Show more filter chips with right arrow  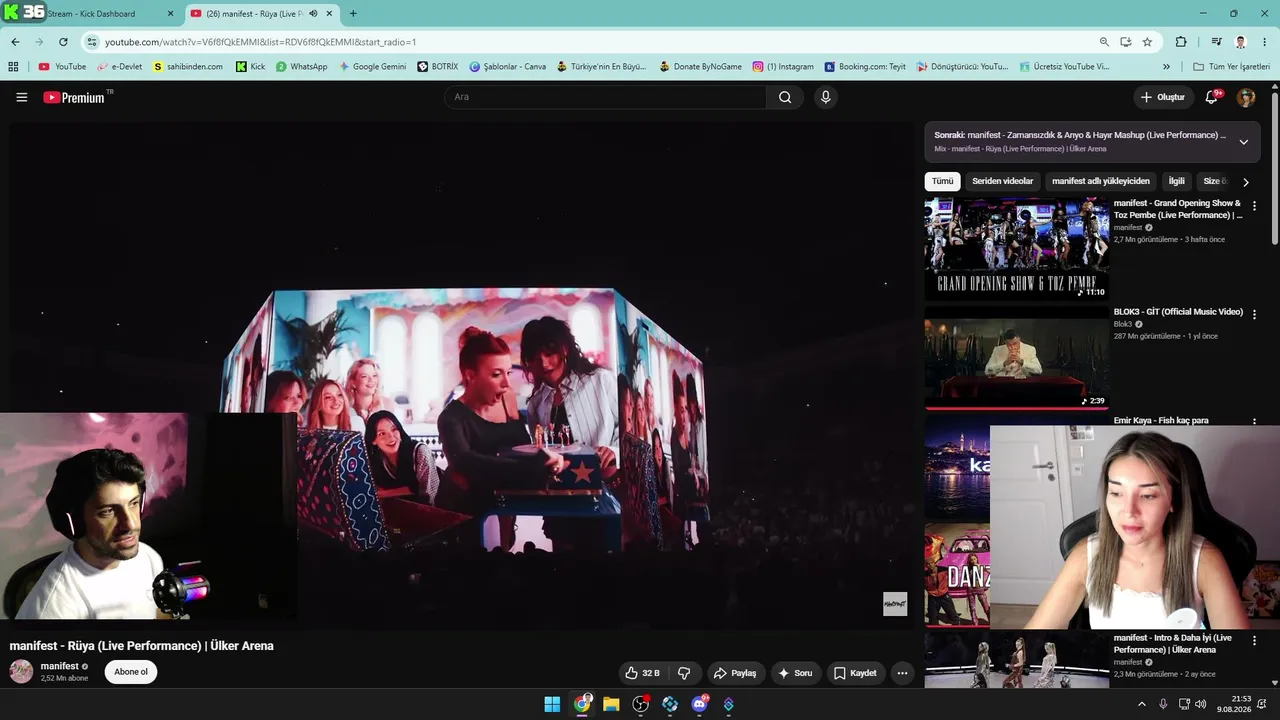point(1245,182)
